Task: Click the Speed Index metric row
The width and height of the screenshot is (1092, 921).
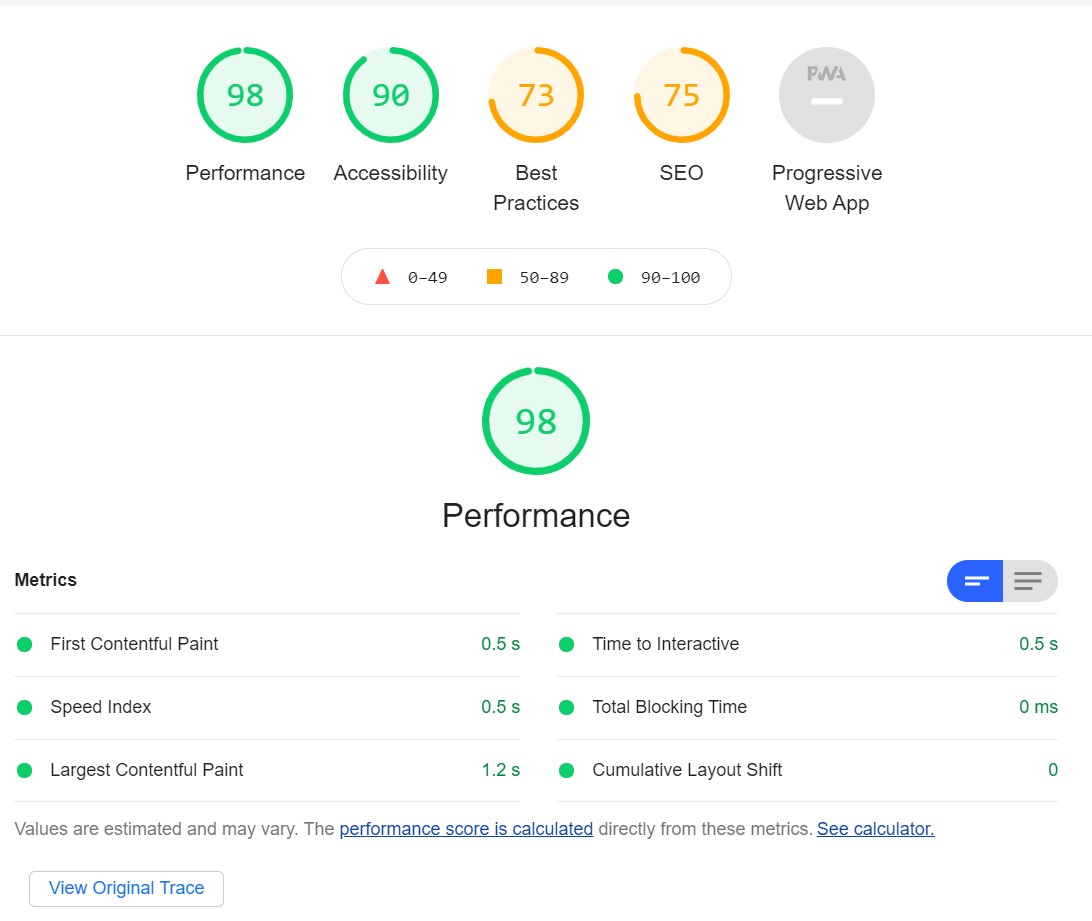Action: click(101, 707)
